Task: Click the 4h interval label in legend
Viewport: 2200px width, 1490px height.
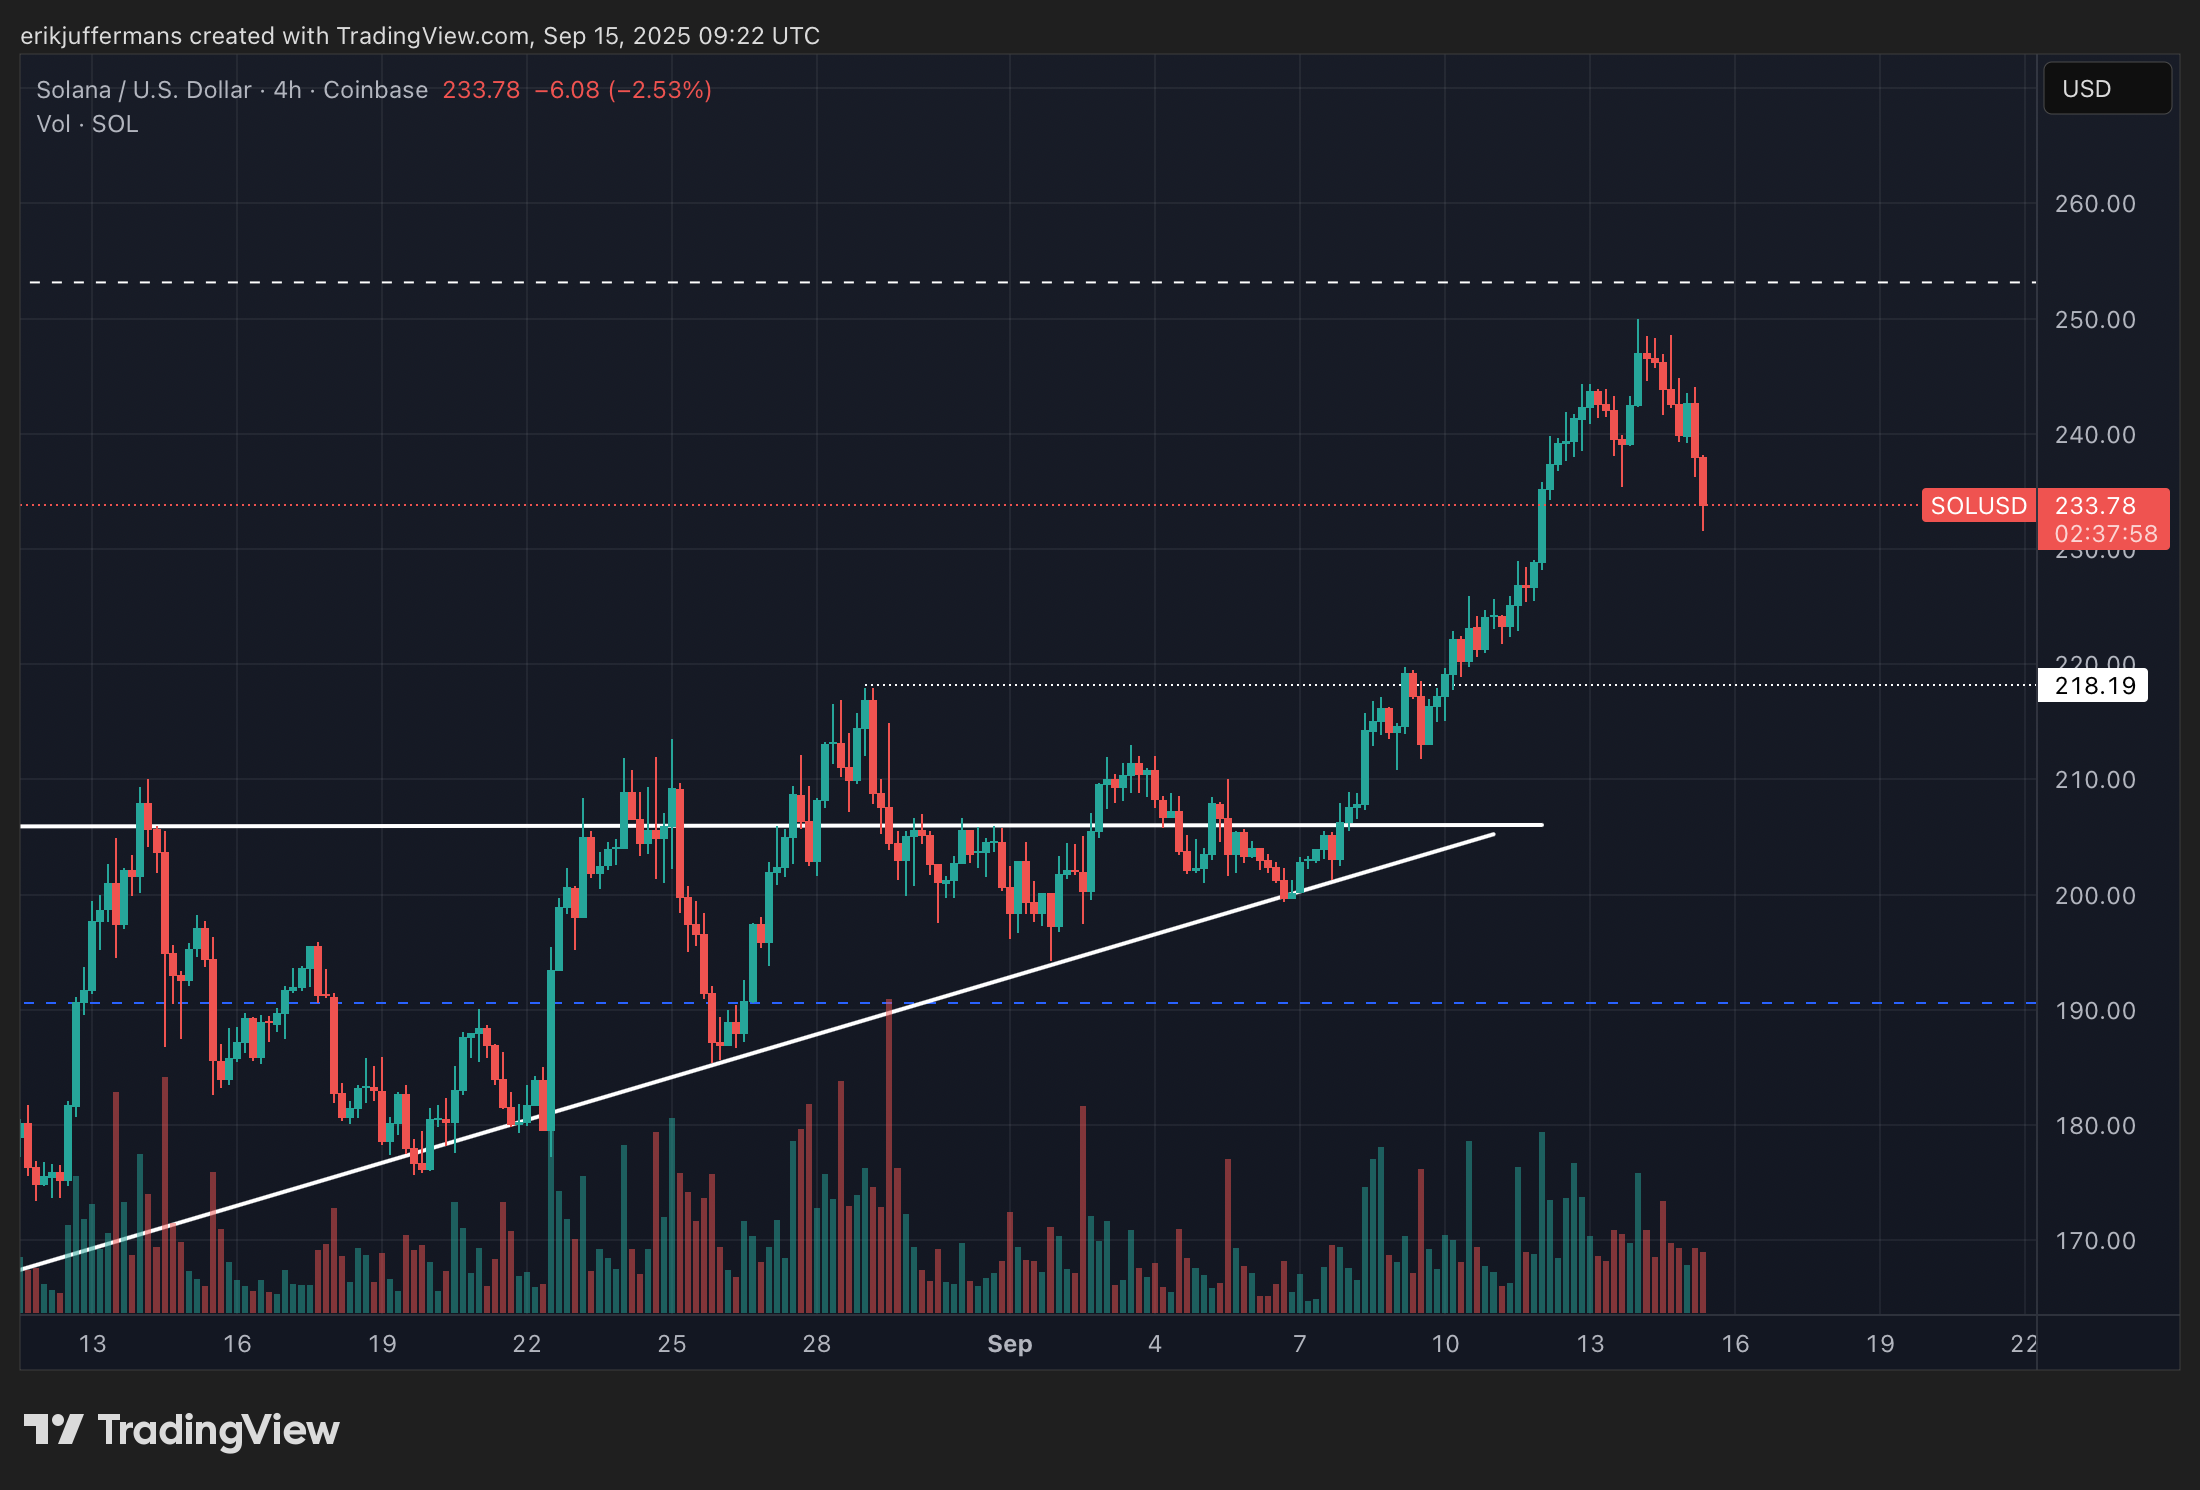Action: pos(287,90)
